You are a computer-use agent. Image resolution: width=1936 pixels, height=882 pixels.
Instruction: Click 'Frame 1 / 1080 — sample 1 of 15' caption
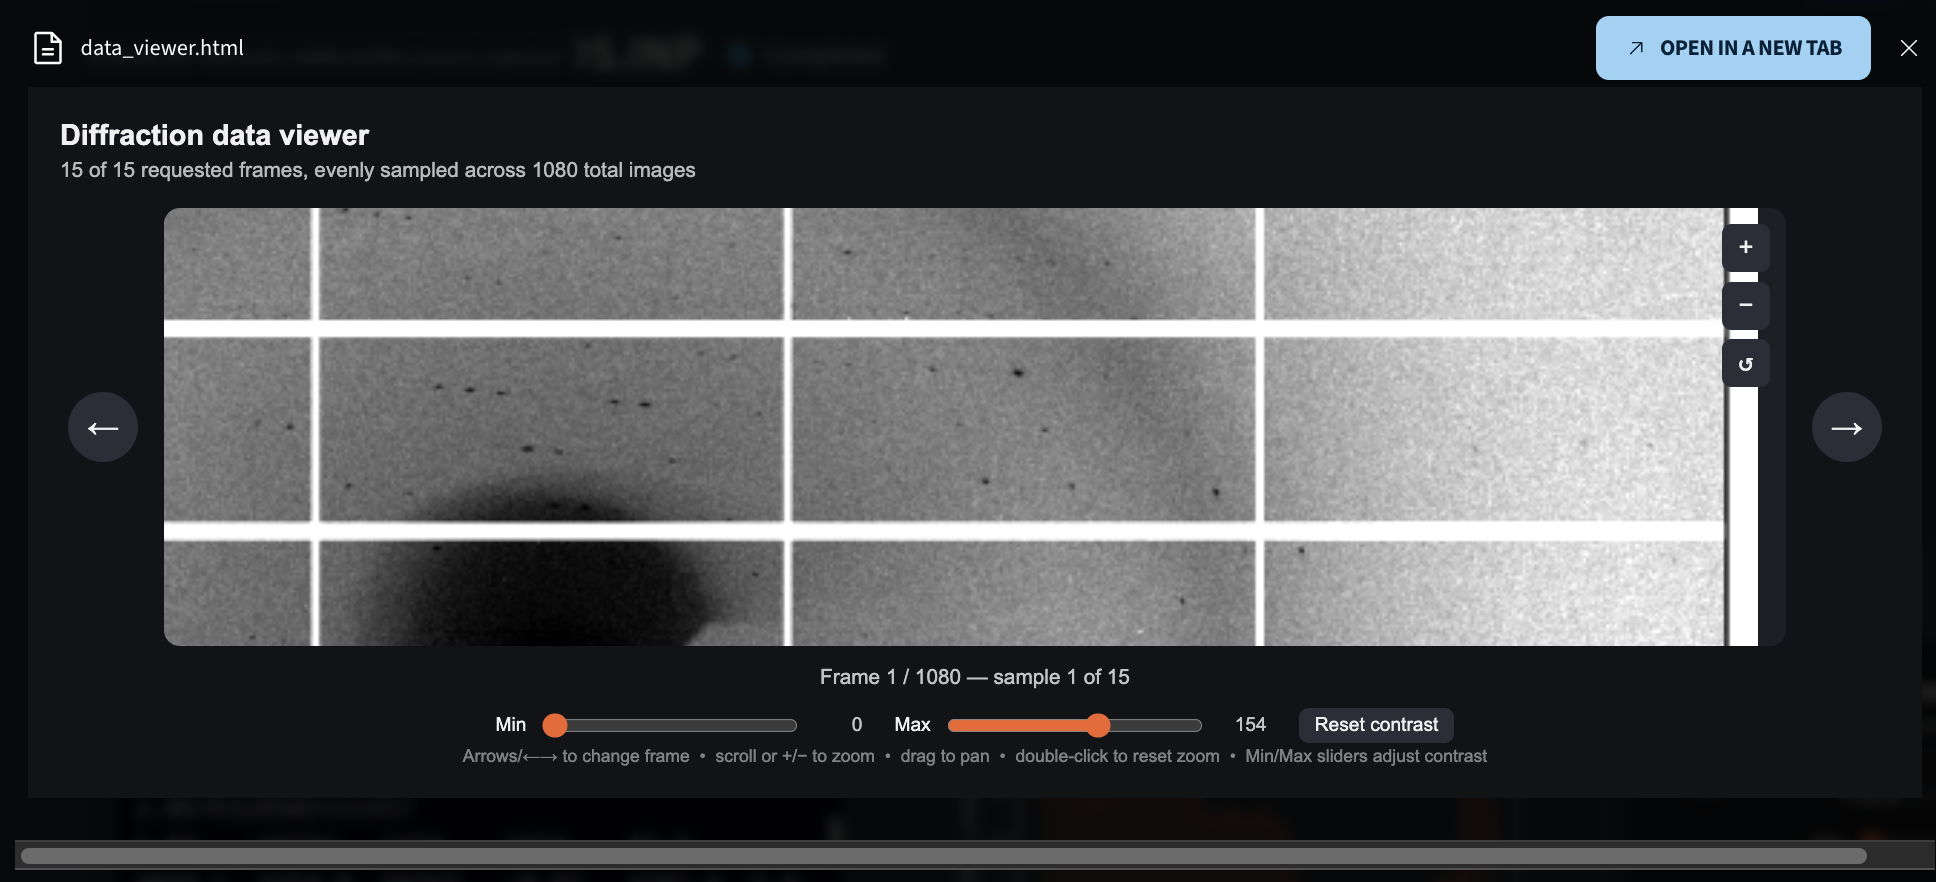point(975,677)
